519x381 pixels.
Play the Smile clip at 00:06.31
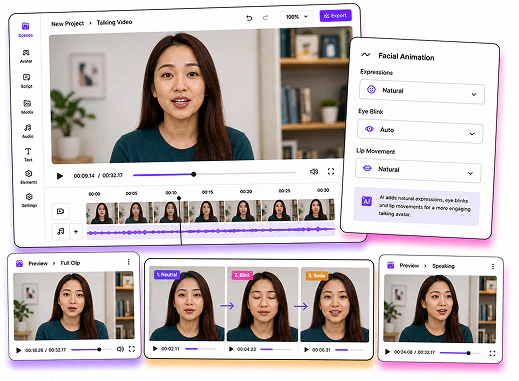click(306, 350)
